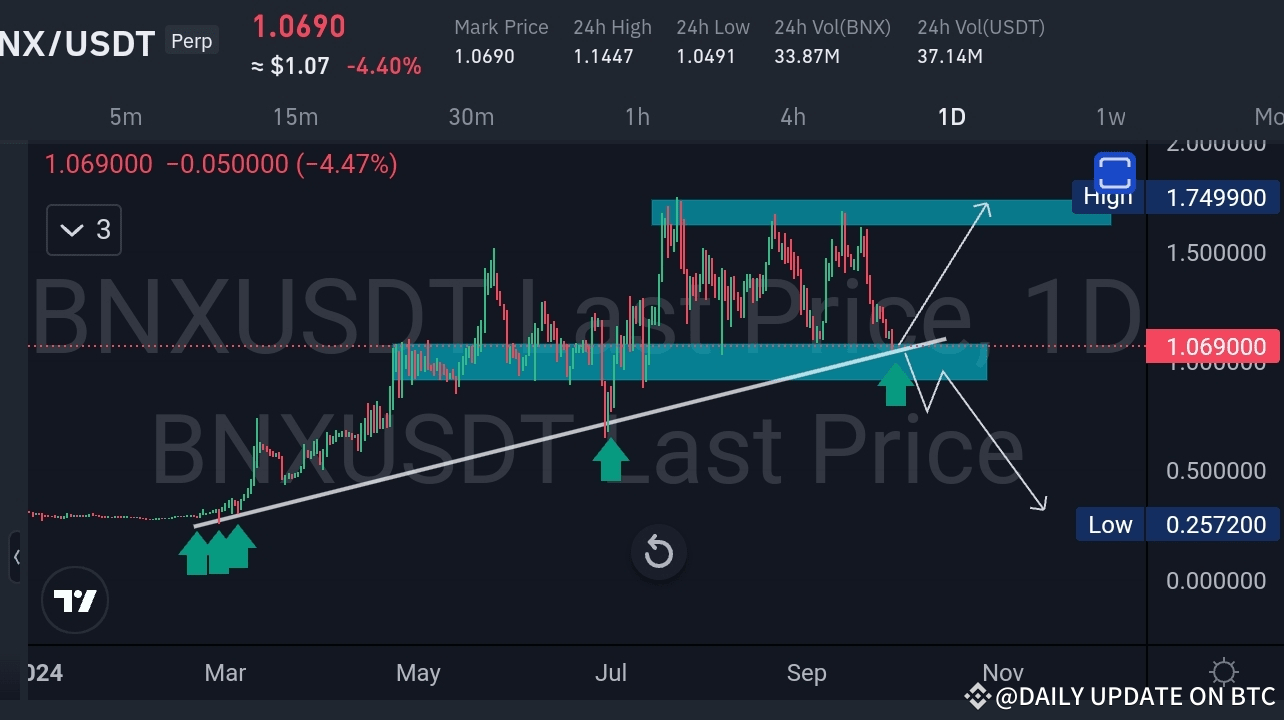The height and width of the screenshot is (720, 1284).
Task: Click the Perp contract label
Action: 191,41
